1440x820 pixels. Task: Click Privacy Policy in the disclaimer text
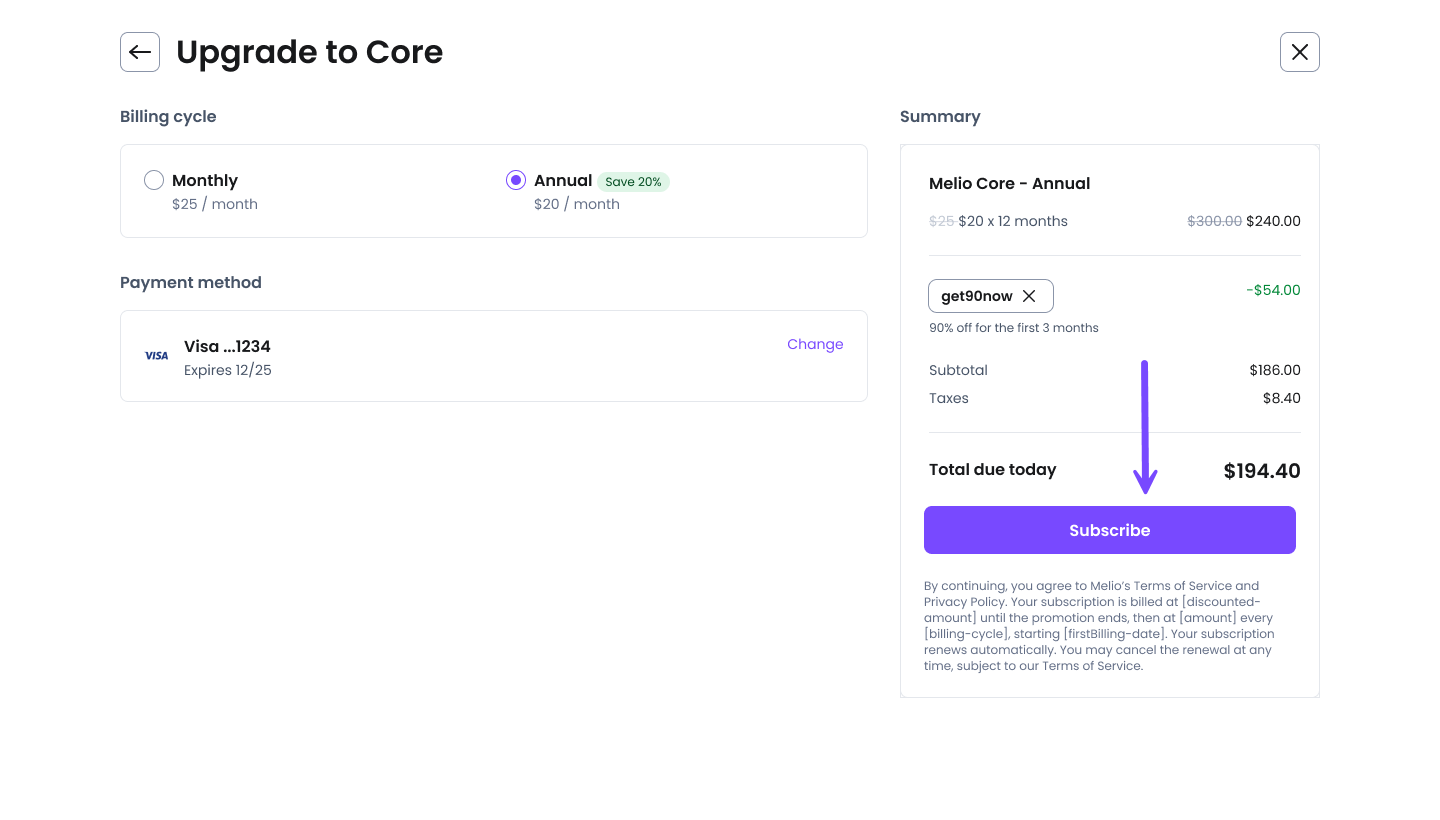coord(955,602)
